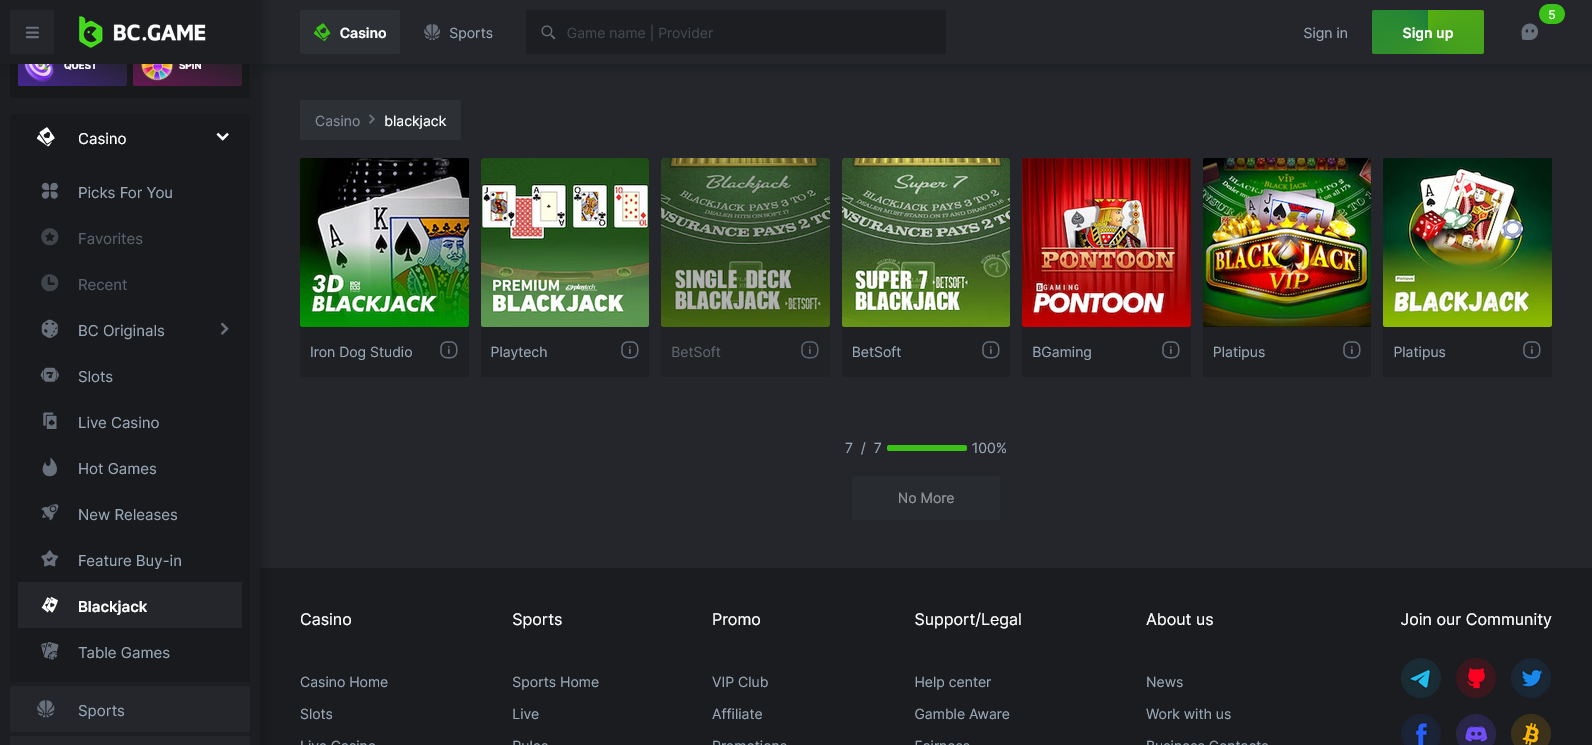Open the GitHub community icon
Image resolution: width=1592 pixels, height=745 pixels.
click(1476, 679)
